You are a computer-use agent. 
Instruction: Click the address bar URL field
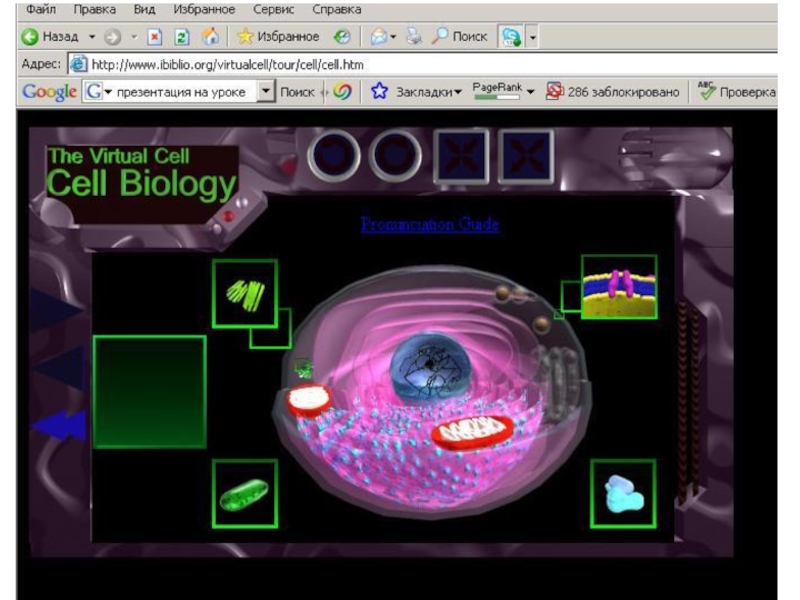[422, 65]
